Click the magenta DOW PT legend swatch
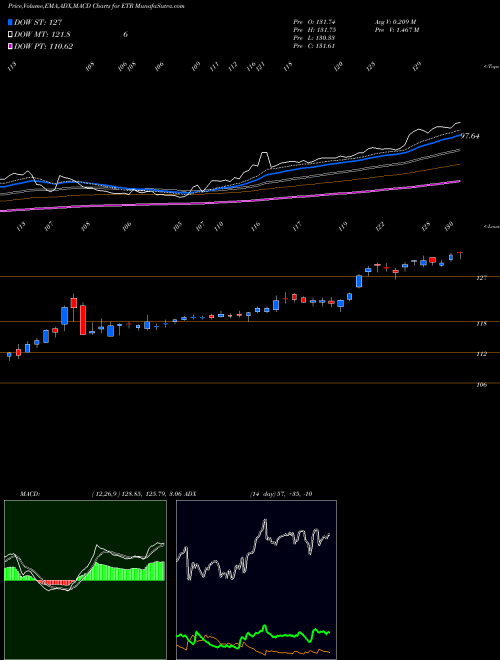This screenshot has height=660, width=500. tap(10, 46)
